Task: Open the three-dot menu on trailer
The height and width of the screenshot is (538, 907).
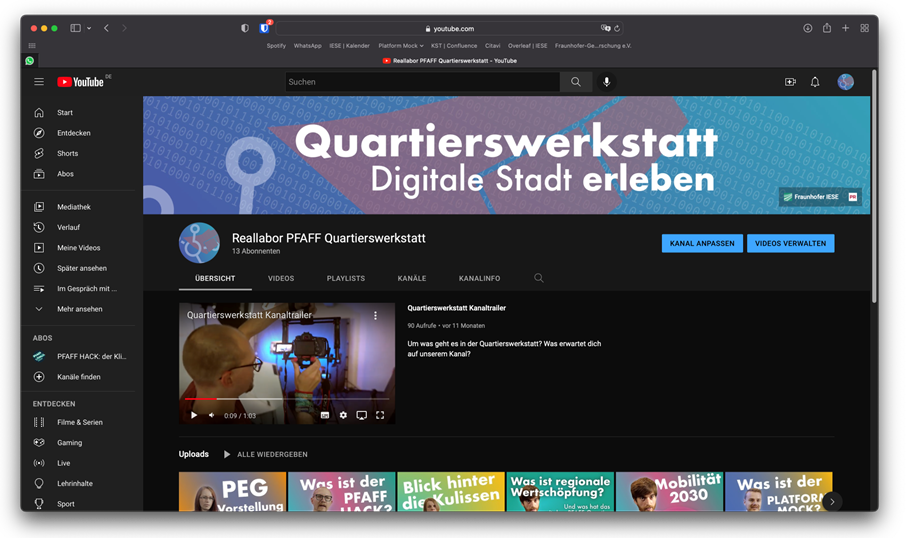Action: pyautogui.click(x=375, y=315)
